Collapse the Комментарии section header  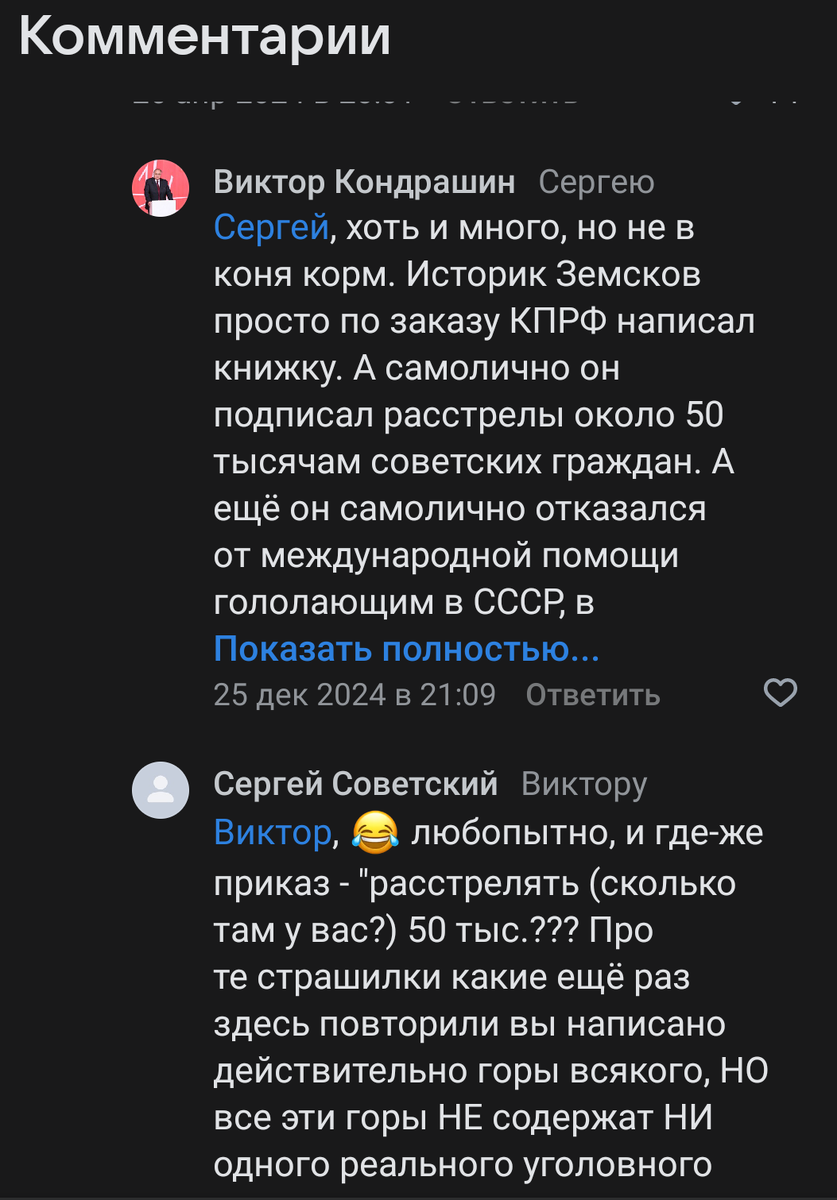tap(203, 36)
